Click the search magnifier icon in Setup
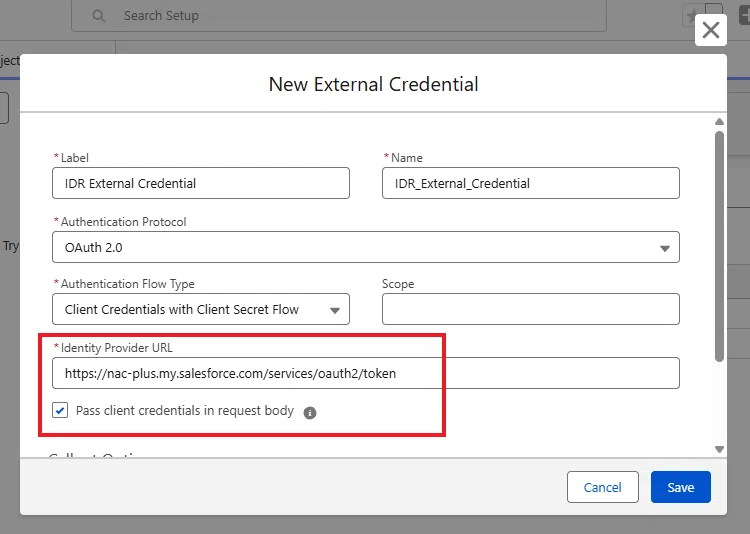The width and height of the screenshot is (750, 534). click(99, 16)
